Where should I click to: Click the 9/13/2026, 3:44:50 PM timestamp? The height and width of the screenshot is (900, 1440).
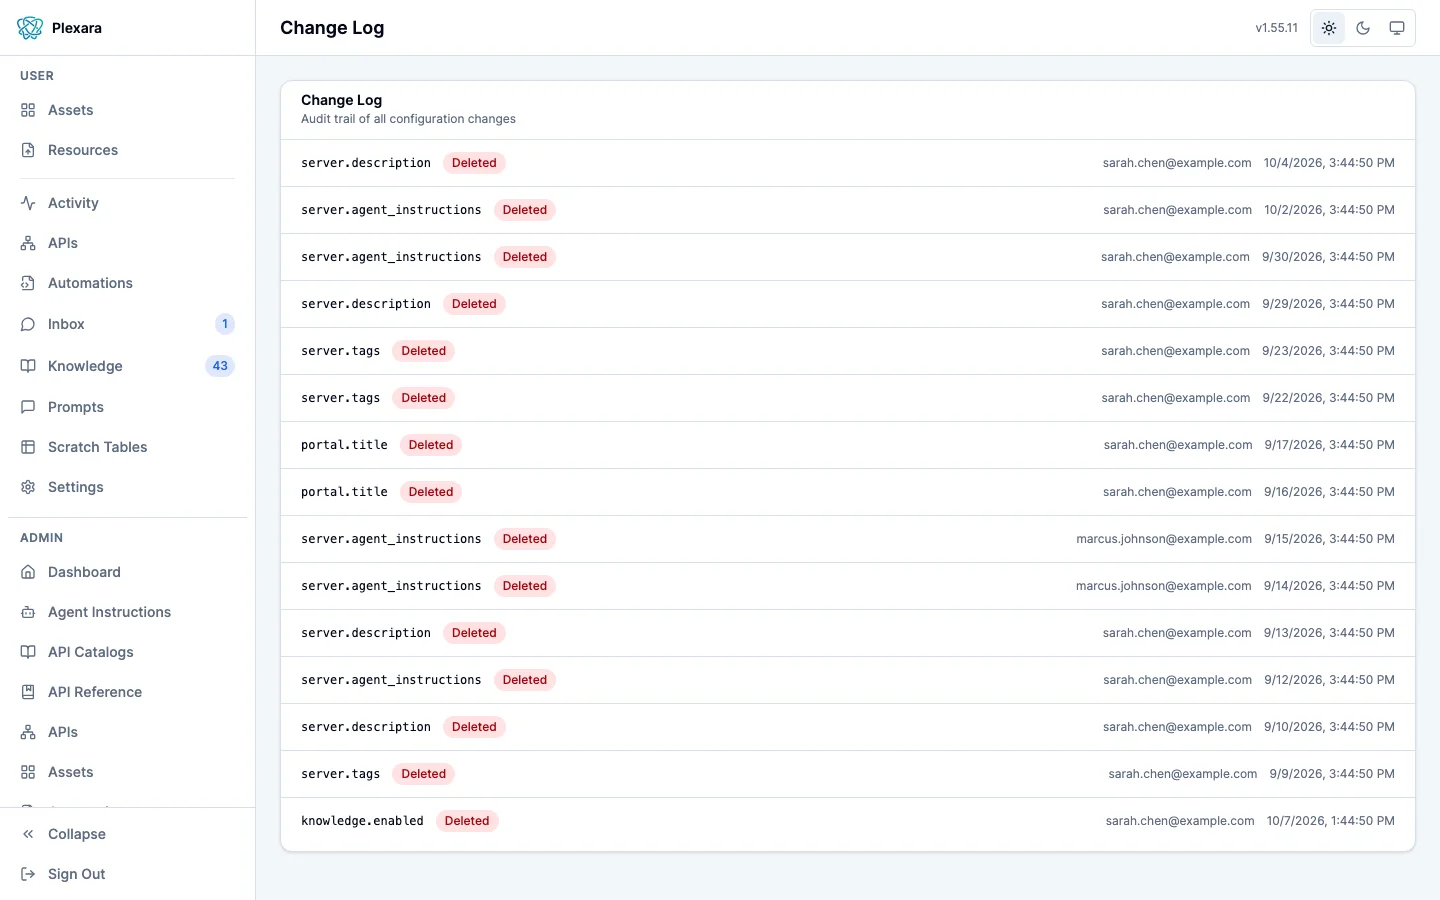pos(1329,633)
